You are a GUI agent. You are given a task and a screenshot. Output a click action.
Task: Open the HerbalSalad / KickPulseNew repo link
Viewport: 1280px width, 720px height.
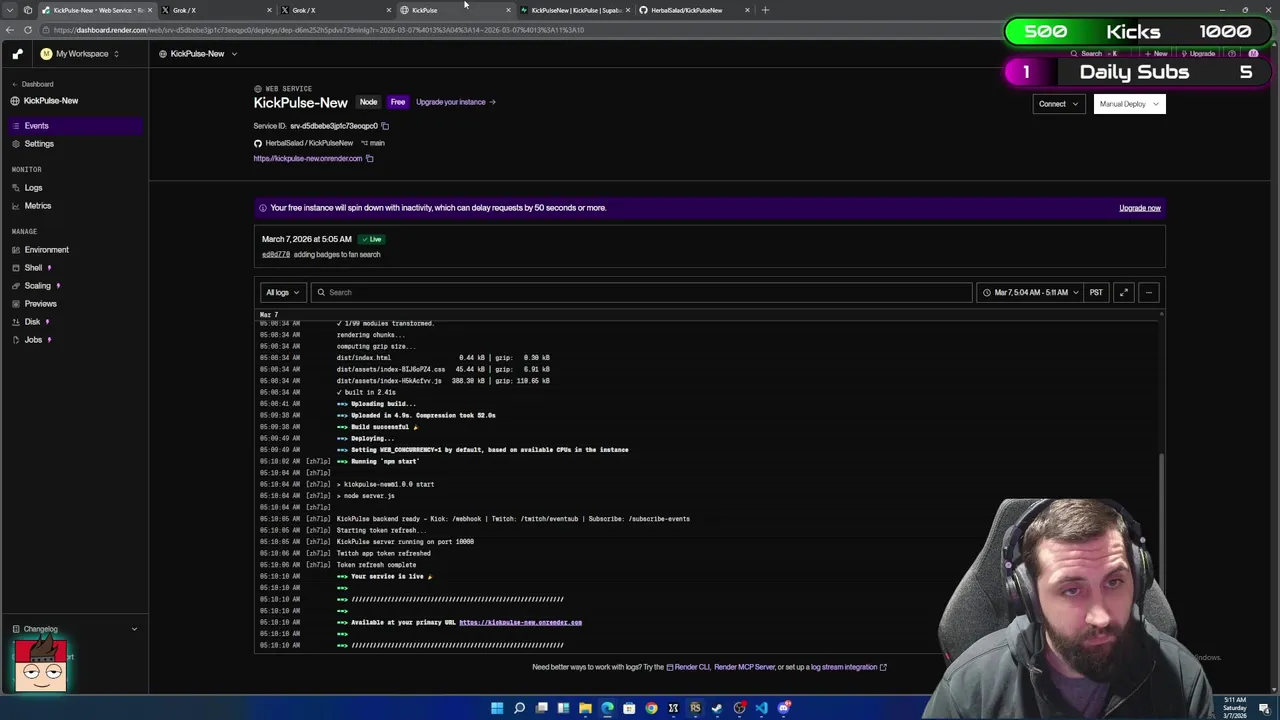[309, 143]
